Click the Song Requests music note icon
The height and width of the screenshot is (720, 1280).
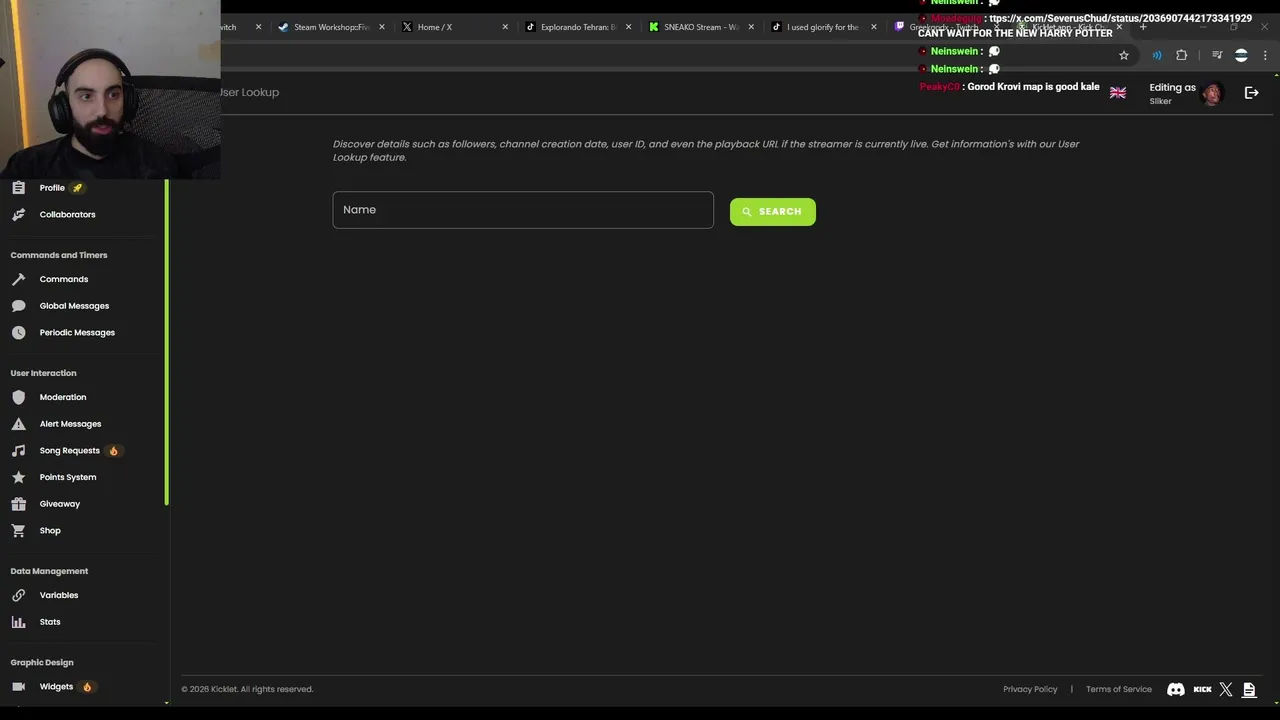pyautogui.click(x=18, y=450)
